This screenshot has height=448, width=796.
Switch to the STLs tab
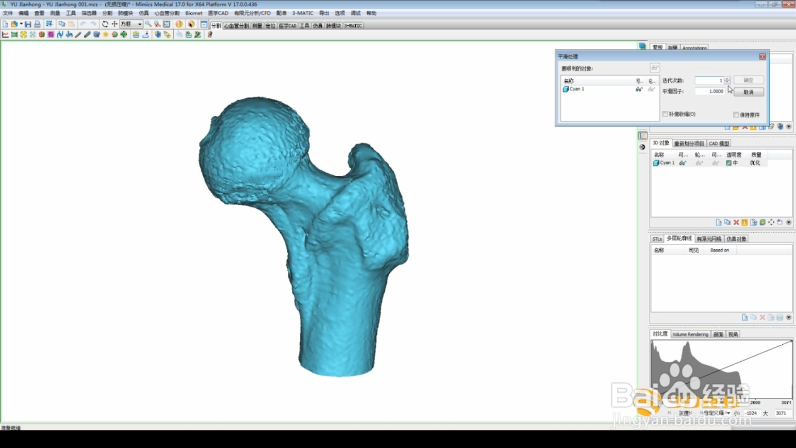[657, 239]
